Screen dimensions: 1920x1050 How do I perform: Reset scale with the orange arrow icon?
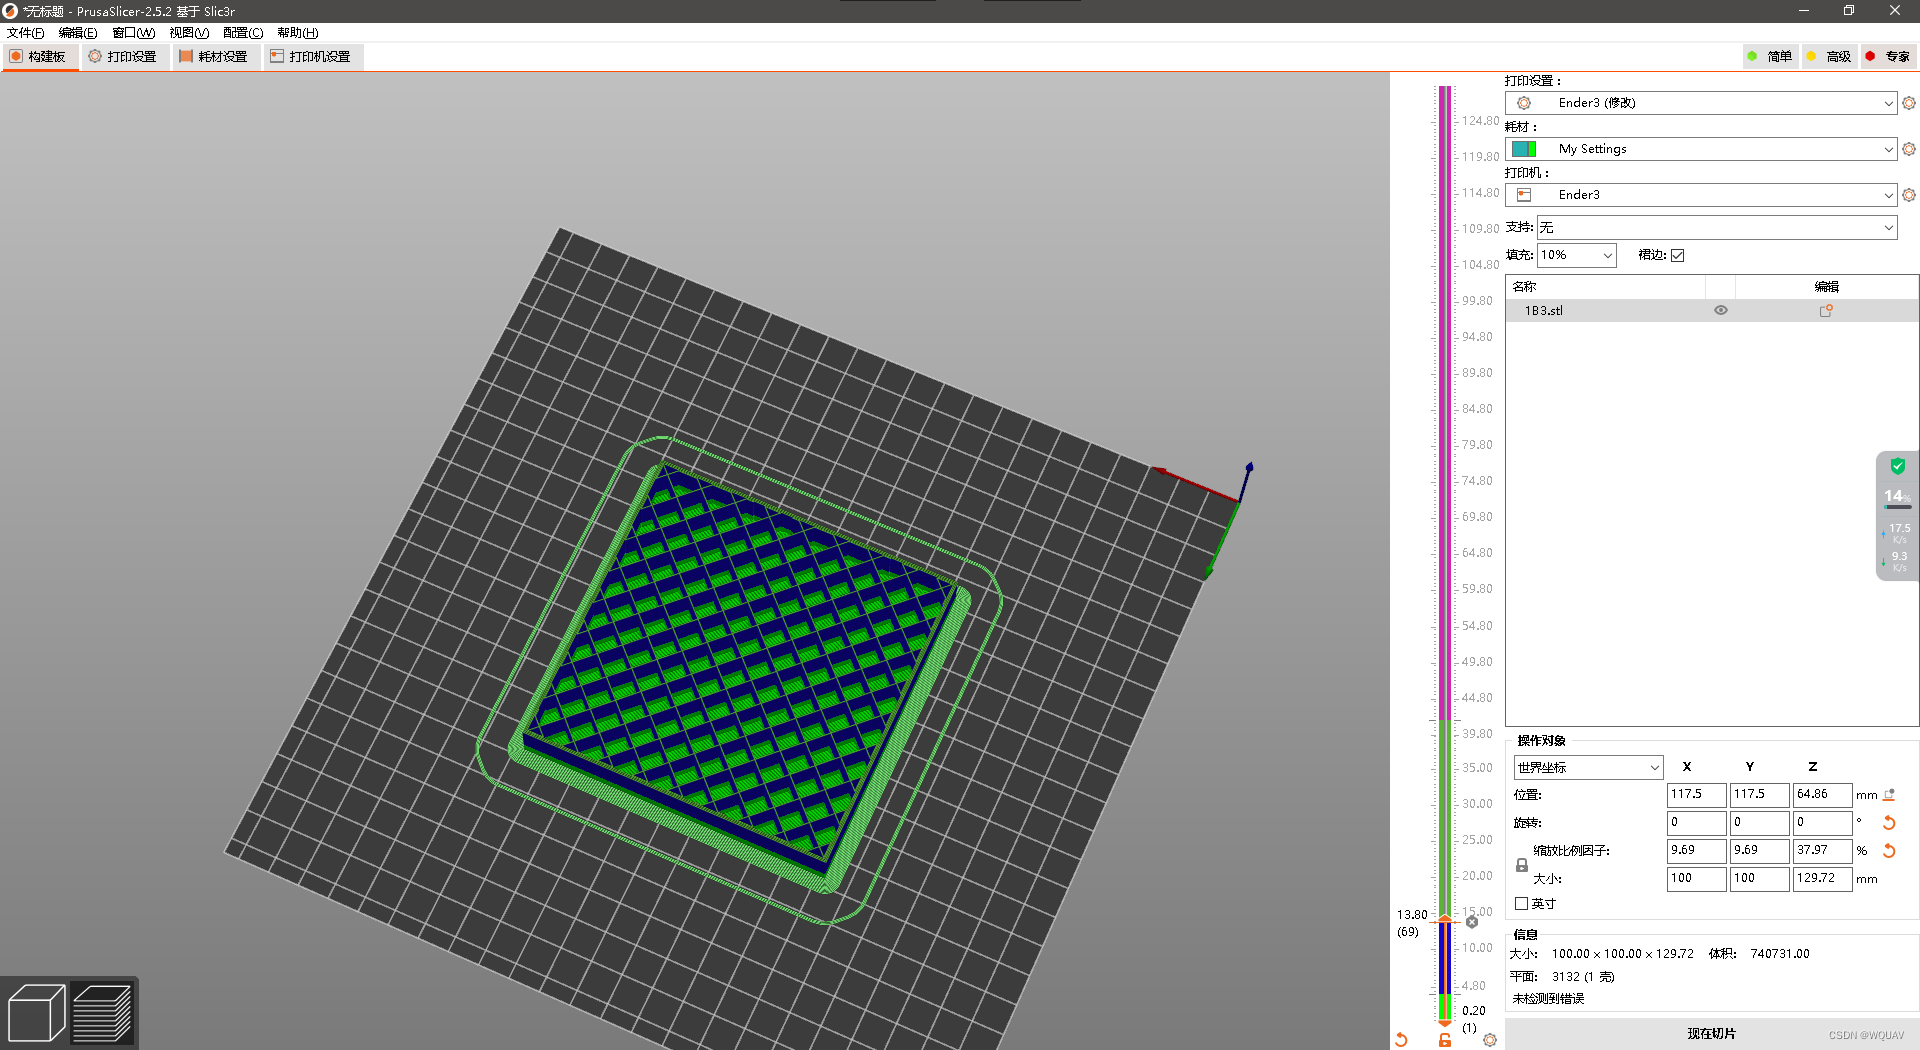[1889, 851]
